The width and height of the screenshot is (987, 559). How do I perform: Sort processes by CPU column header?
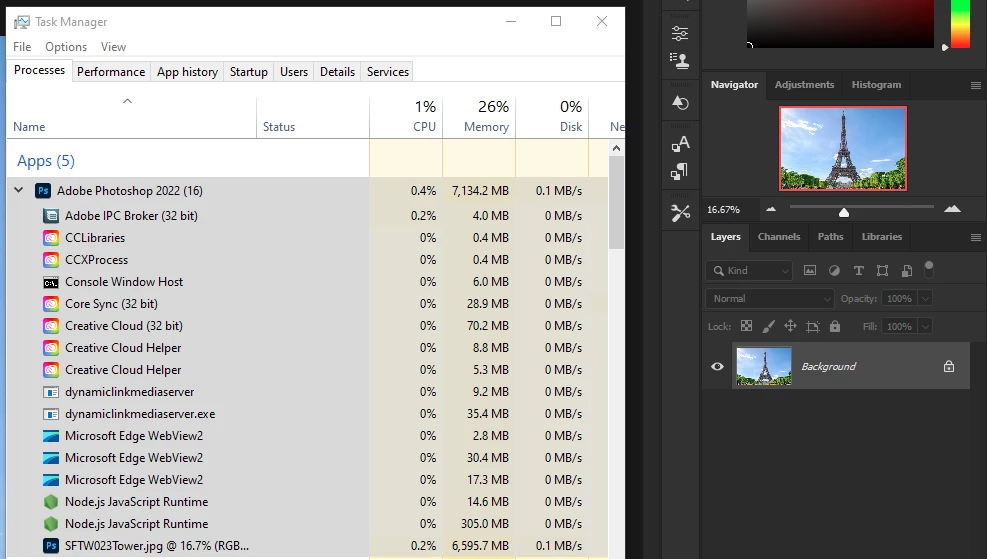point(407,117)
